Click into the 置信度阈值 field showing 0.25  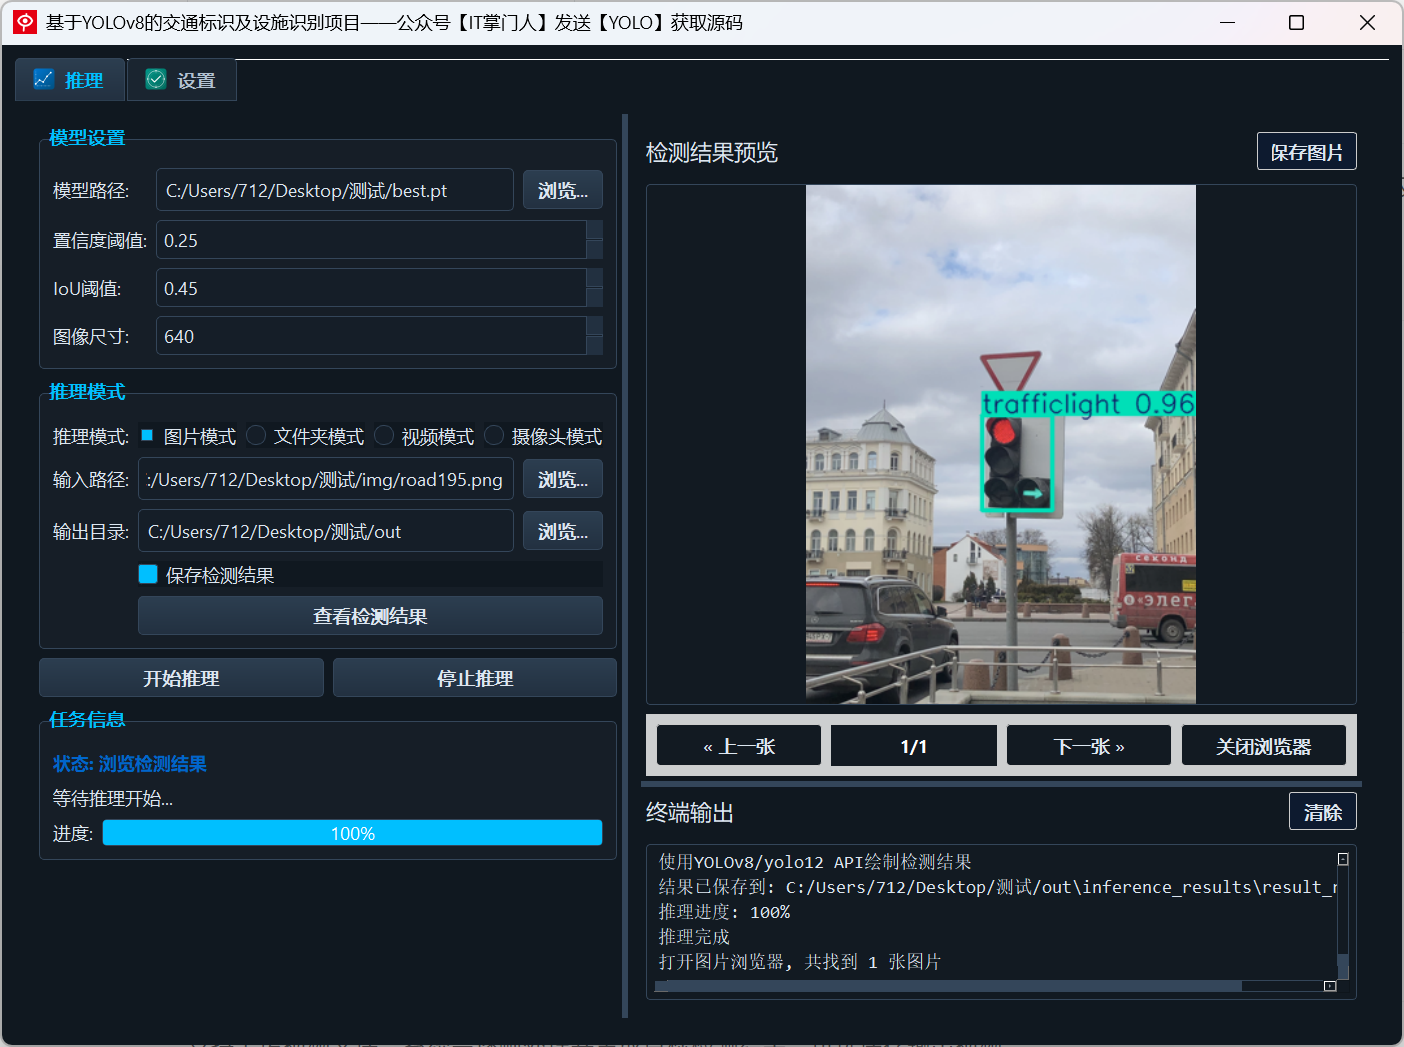point(371,240)
